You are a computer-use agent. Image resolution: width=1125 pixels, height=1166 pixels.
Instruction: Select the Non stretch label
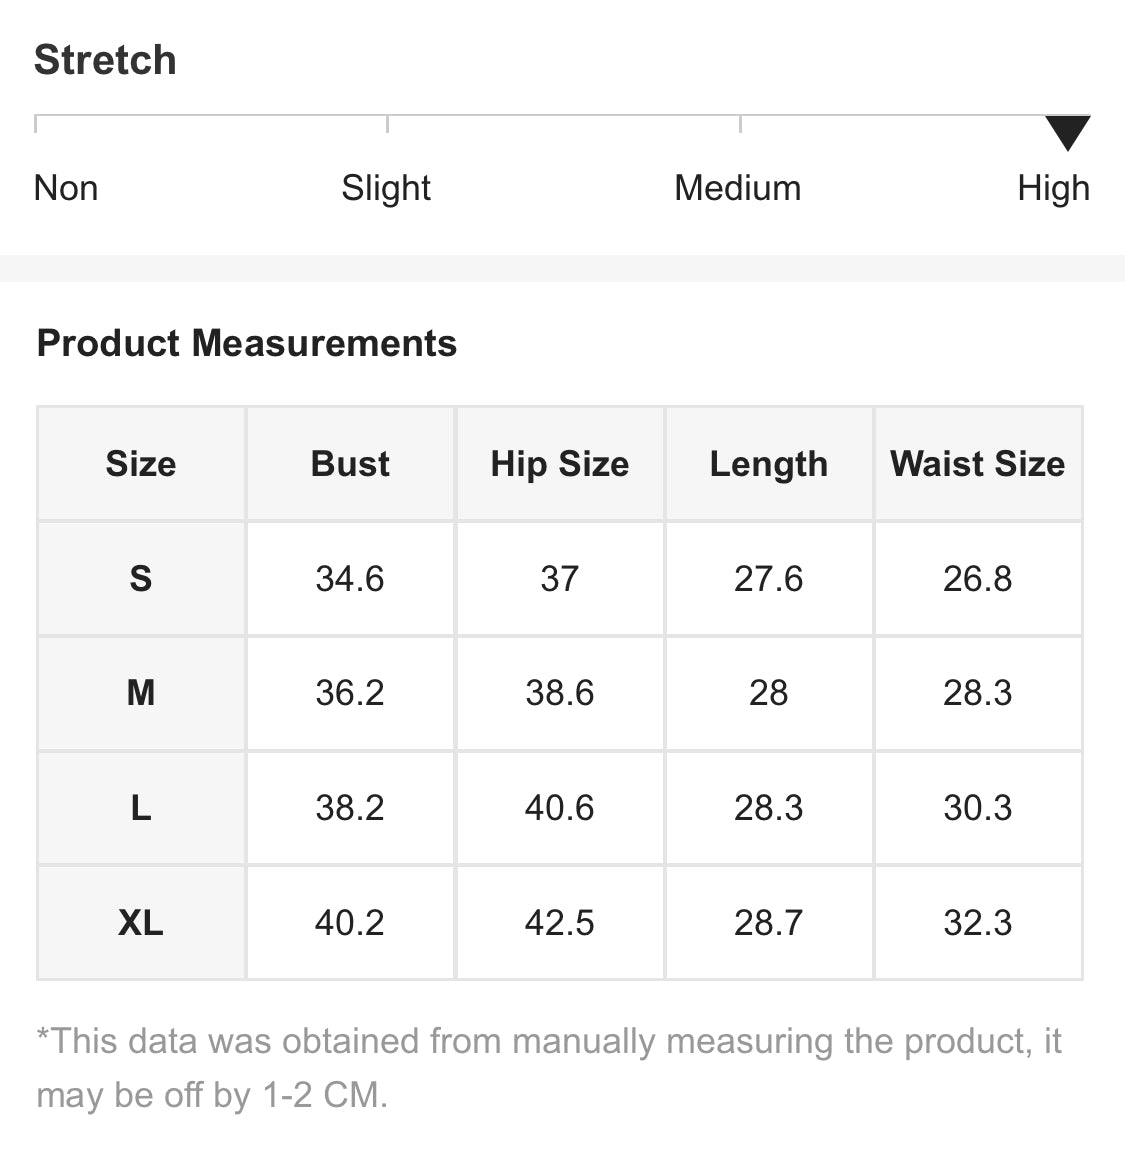pos(66,188)
